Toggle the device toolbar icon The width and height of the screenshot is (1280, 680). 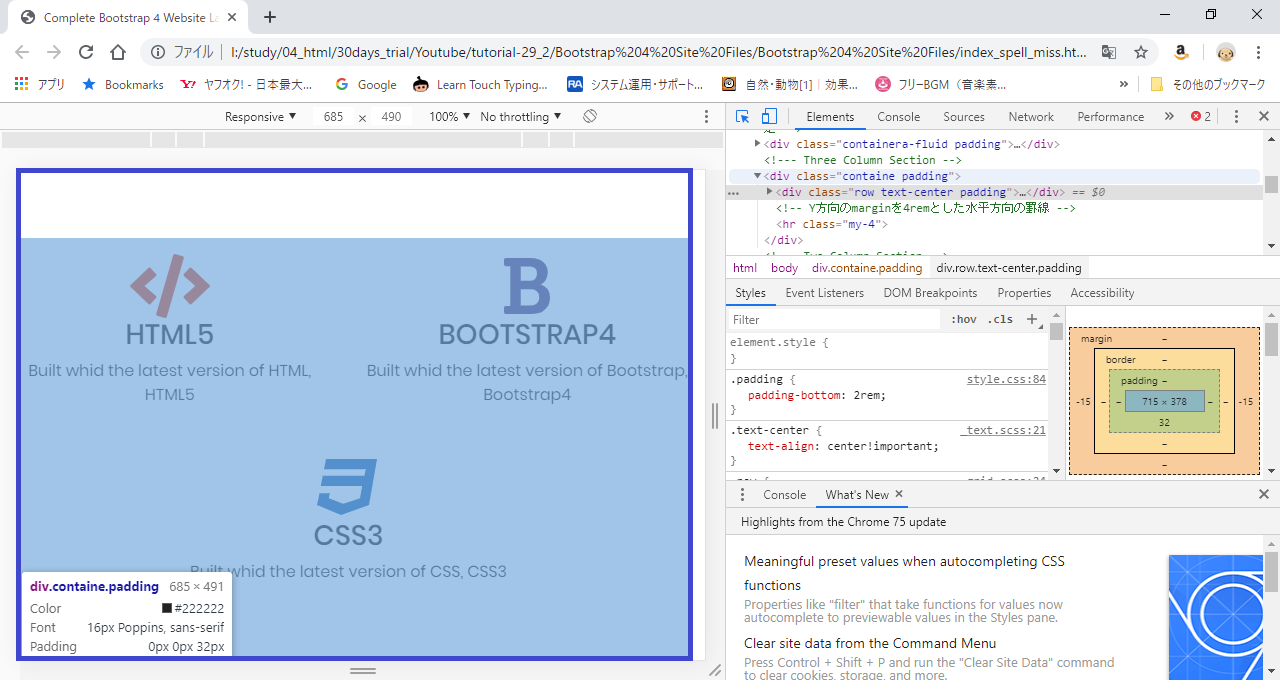click(769, 117)
